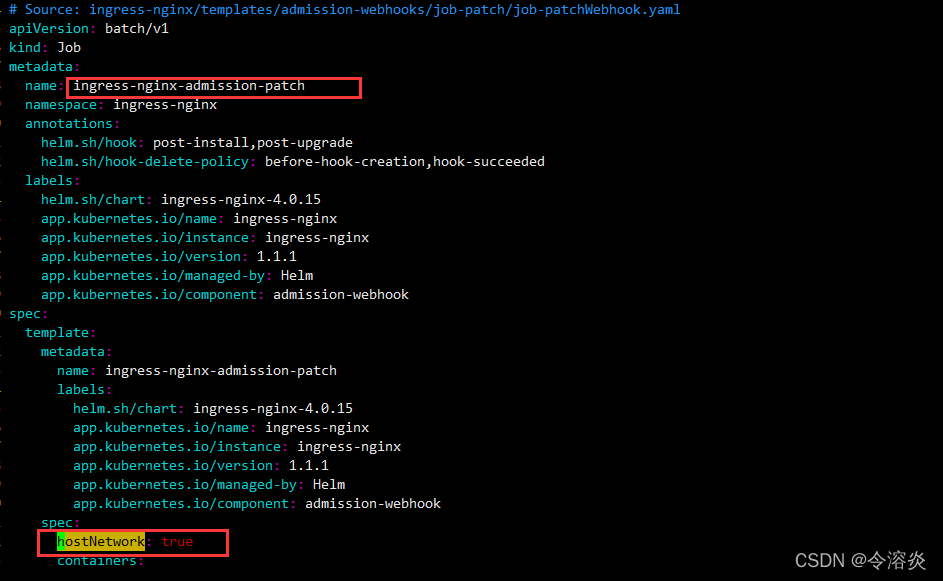Click the highlighted hostNetwork keyword

[101, 542]
